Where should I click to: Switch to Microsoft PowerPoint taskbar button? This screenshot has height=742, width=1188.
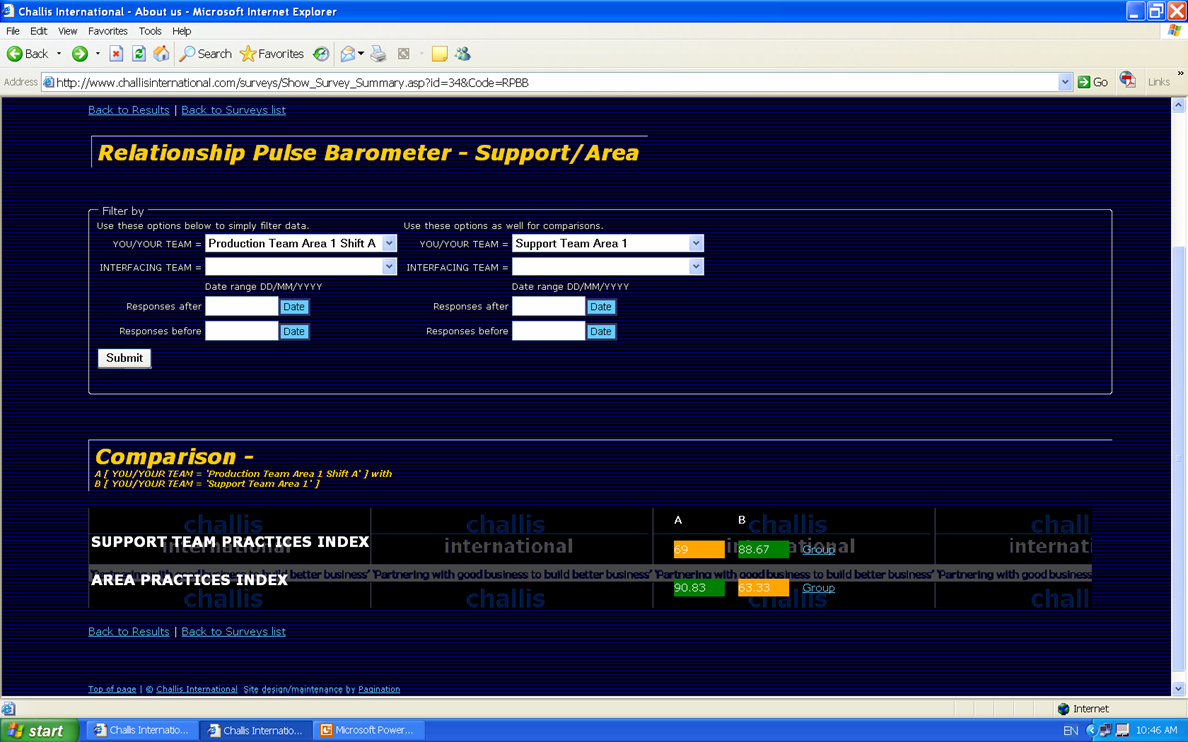[x=368, y=730]
